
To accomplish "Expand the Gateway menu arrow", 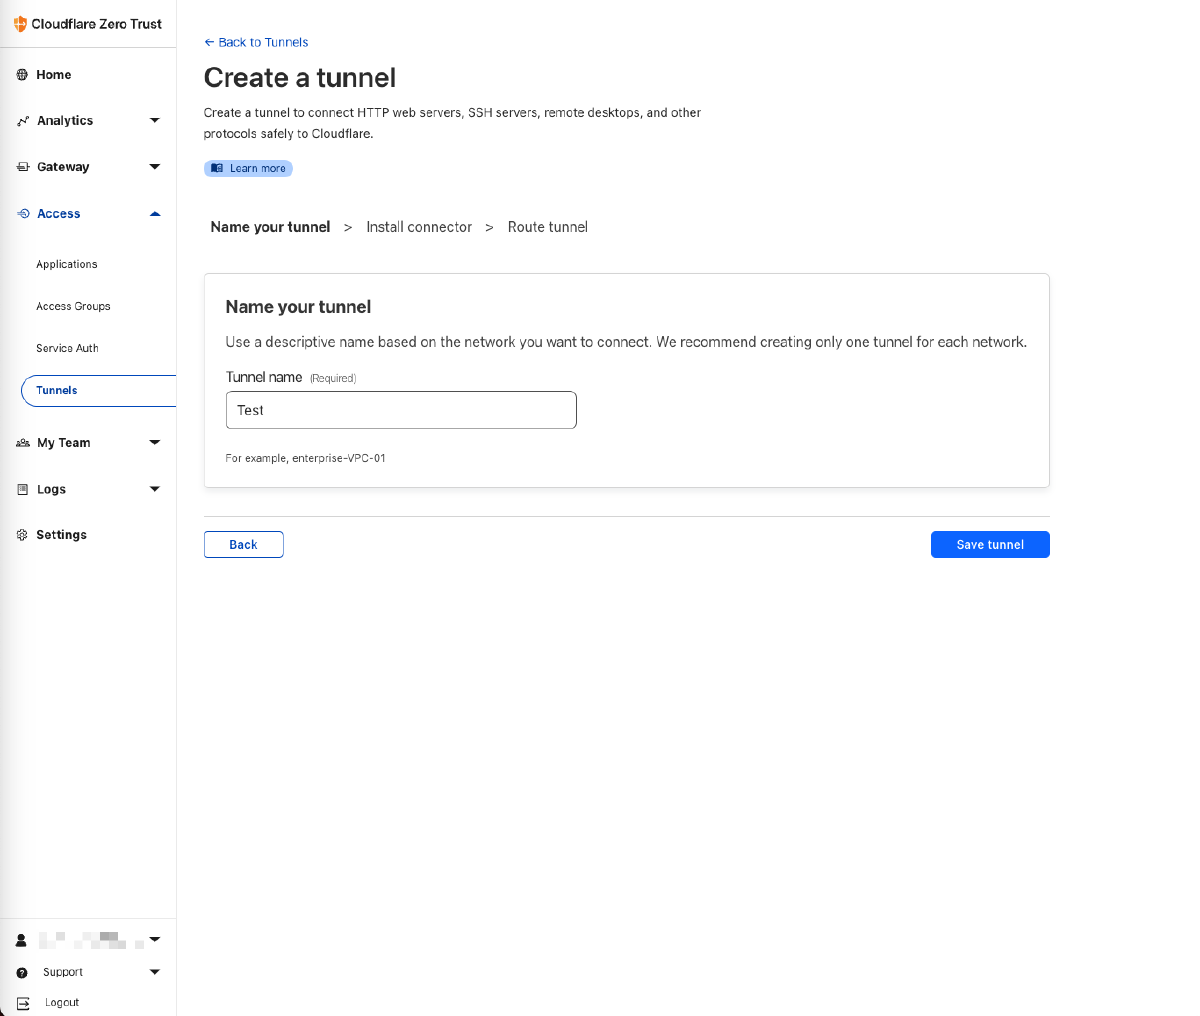I will pyautogui.click(x=154, y=167).
